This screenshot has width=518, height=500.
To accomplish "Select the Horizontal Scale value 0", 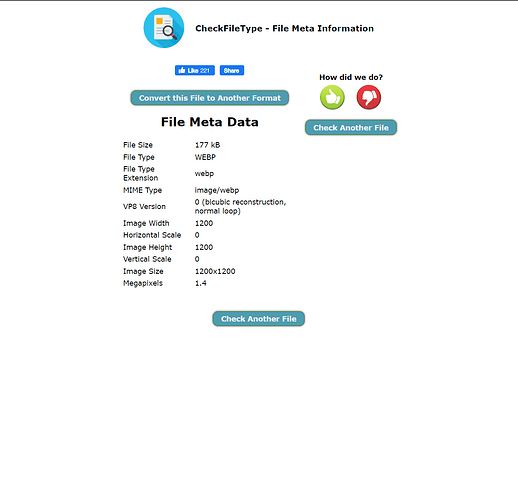I will click(x=197, y=235).
